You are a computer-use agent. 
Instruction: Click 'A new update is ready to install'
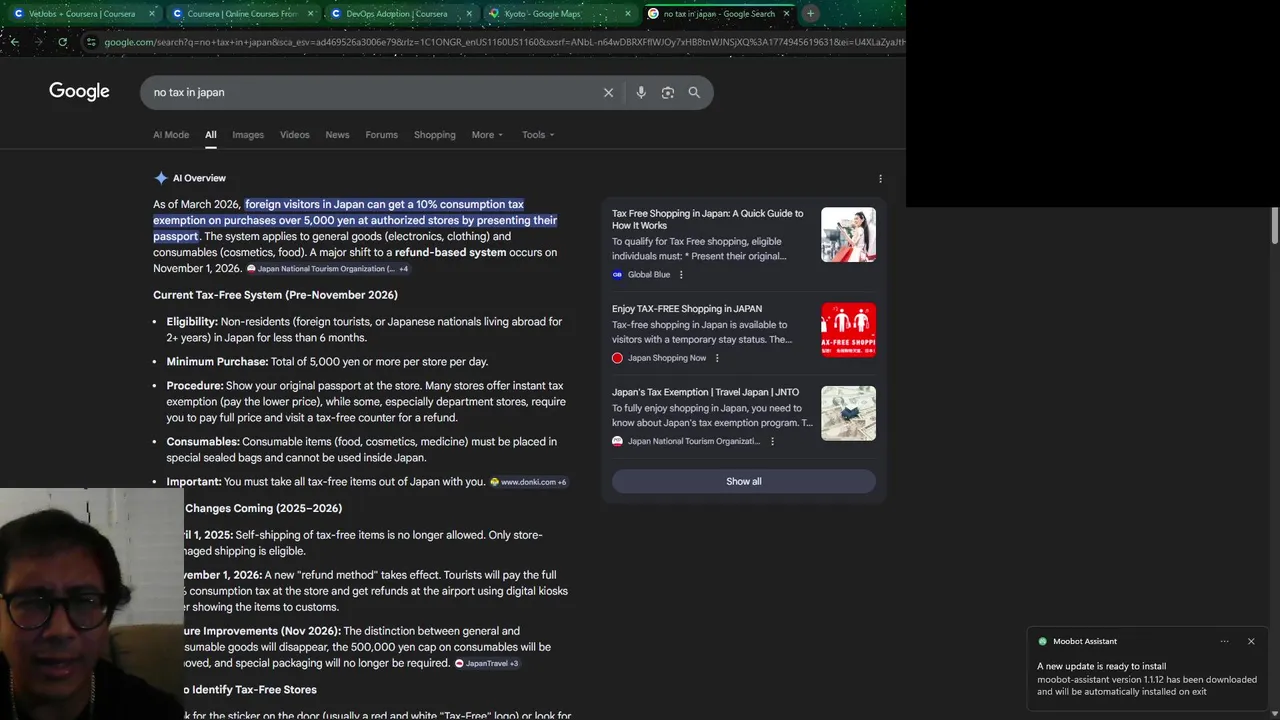click(x=1102, y=666)
